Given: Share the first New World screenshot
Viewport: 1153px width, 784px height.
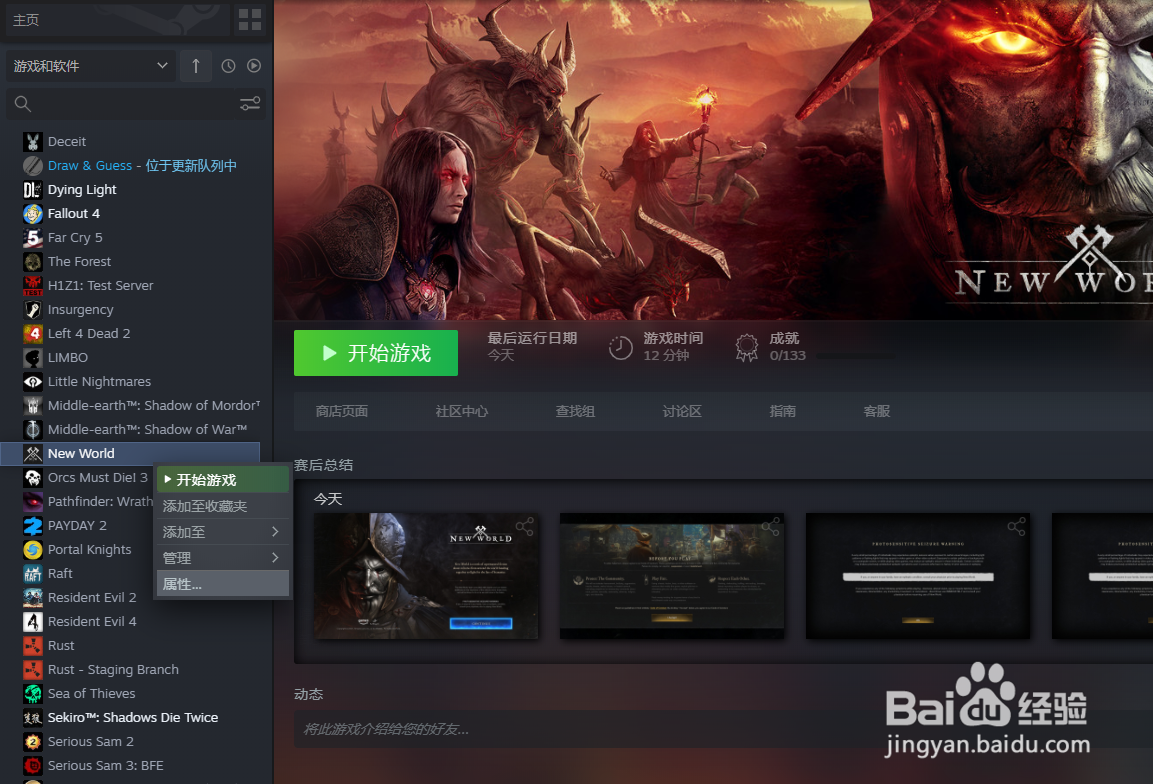Looking at the screenshot, I should [x=524, y=527].
